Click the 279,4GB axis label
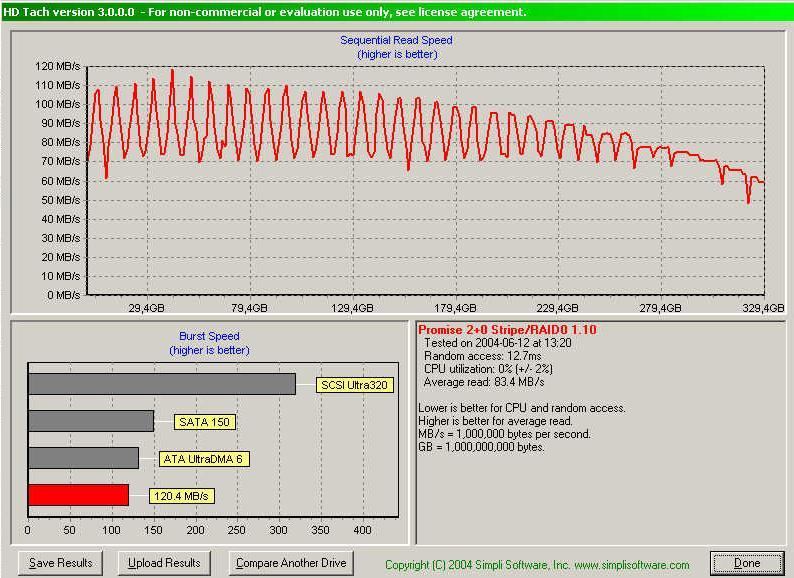 click(660, 308)
